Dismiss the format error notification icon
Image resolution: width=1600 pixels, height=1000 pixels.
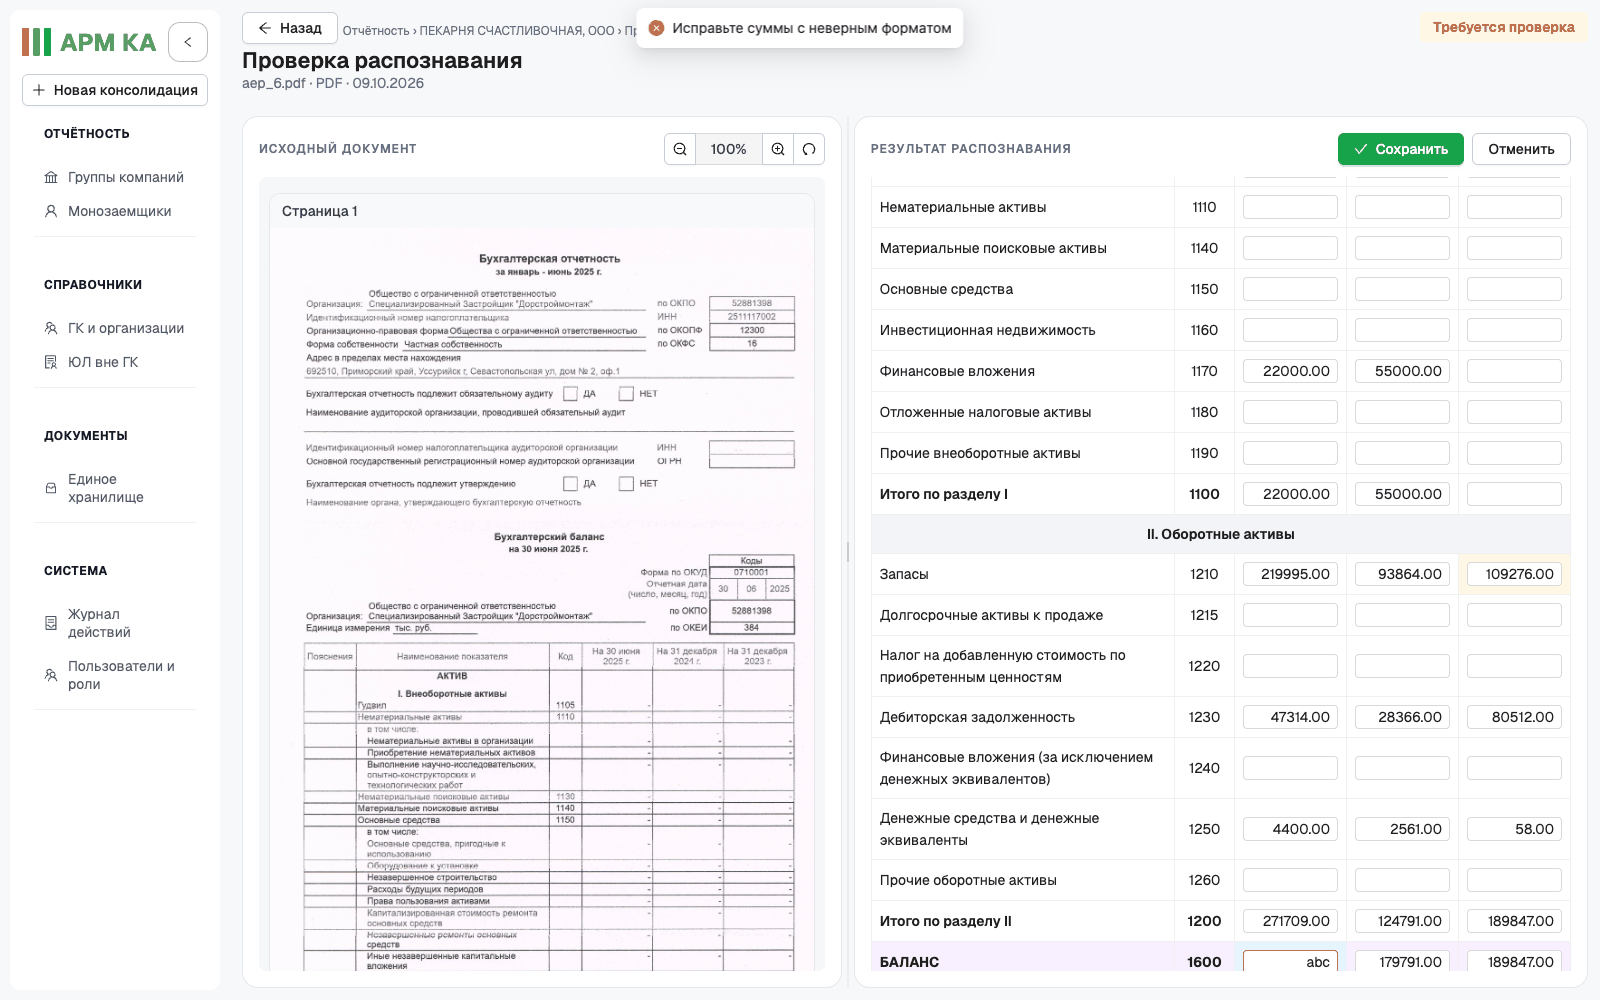[656, 28]
